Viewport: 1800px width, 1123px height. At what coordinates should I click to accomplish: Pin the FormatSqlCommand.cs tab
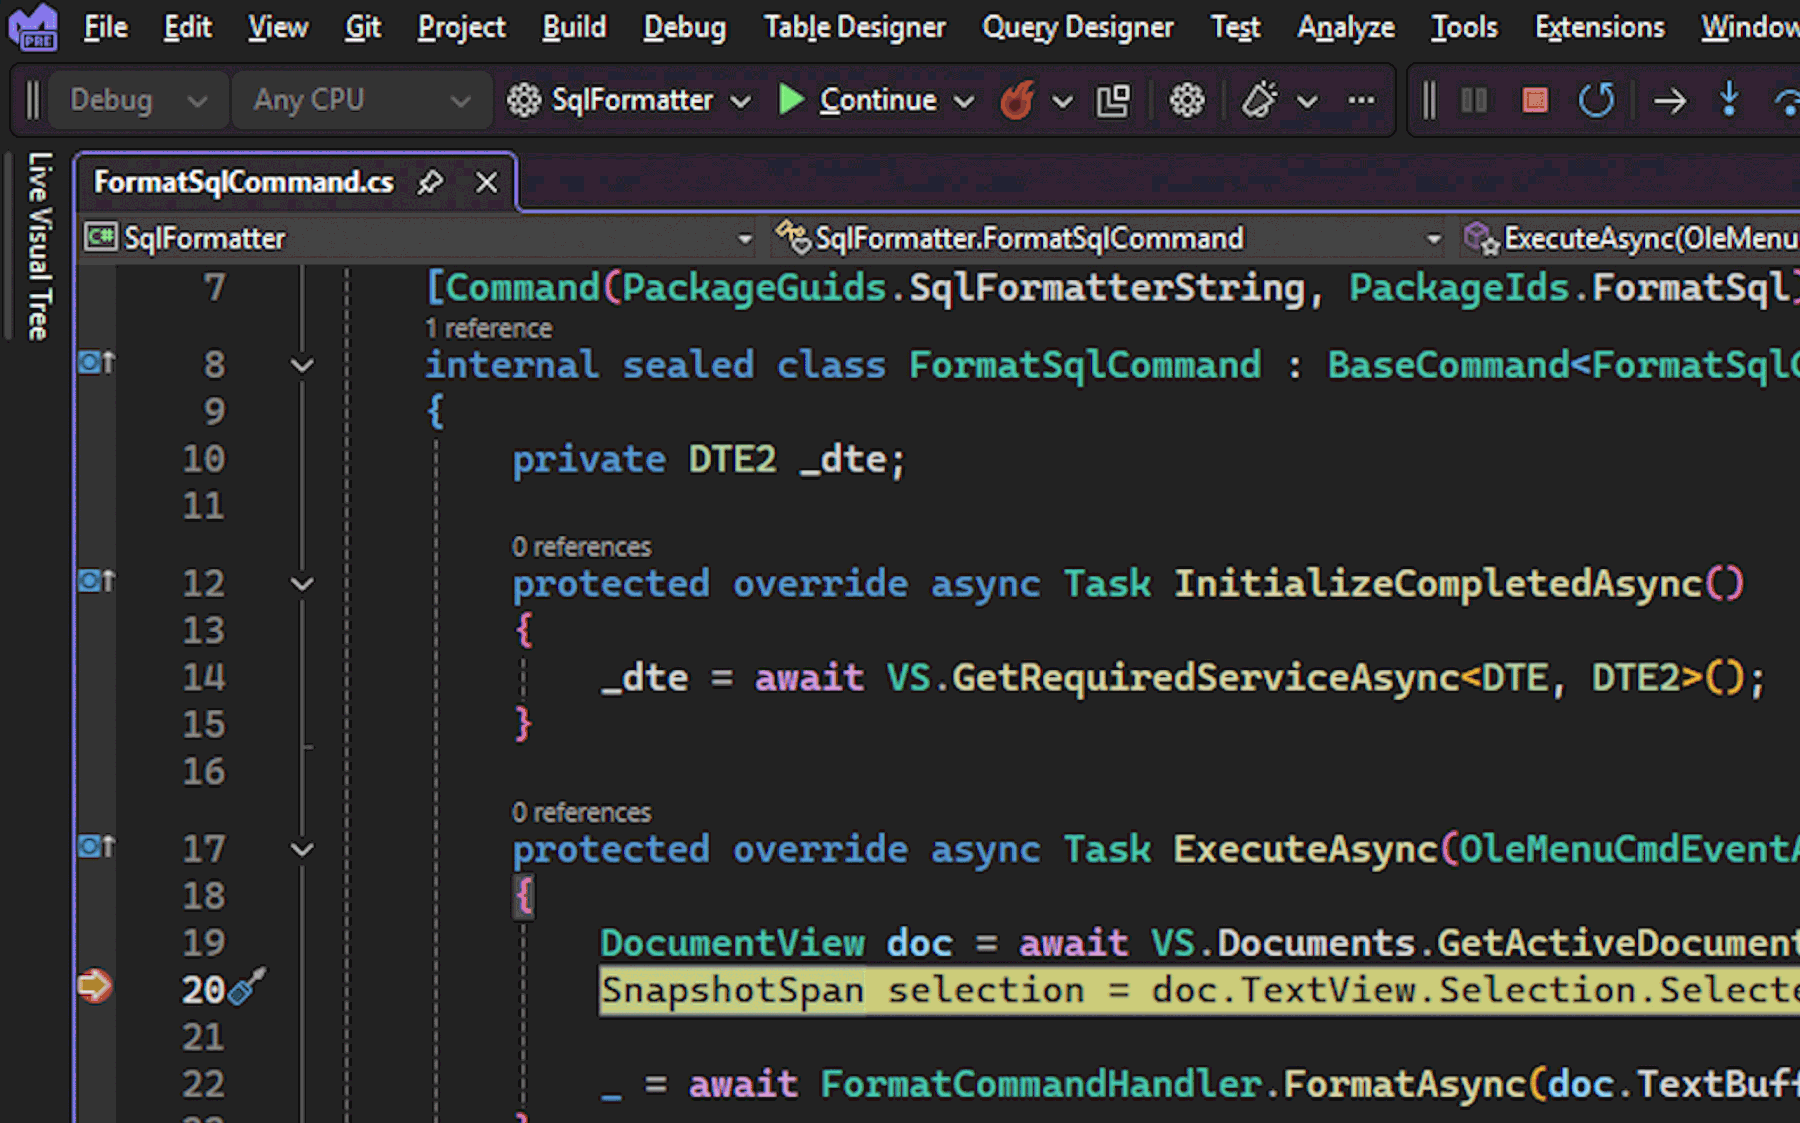point(430,182)
